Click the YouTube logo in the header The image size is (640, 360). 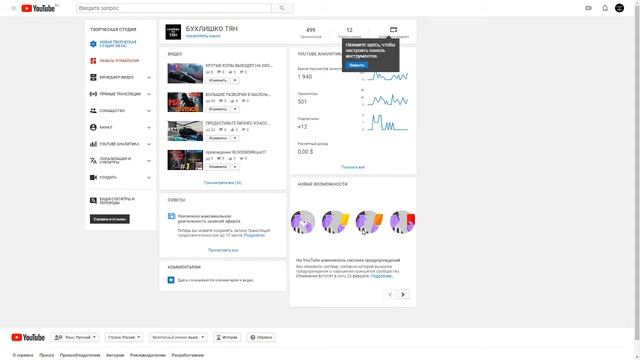38,8
